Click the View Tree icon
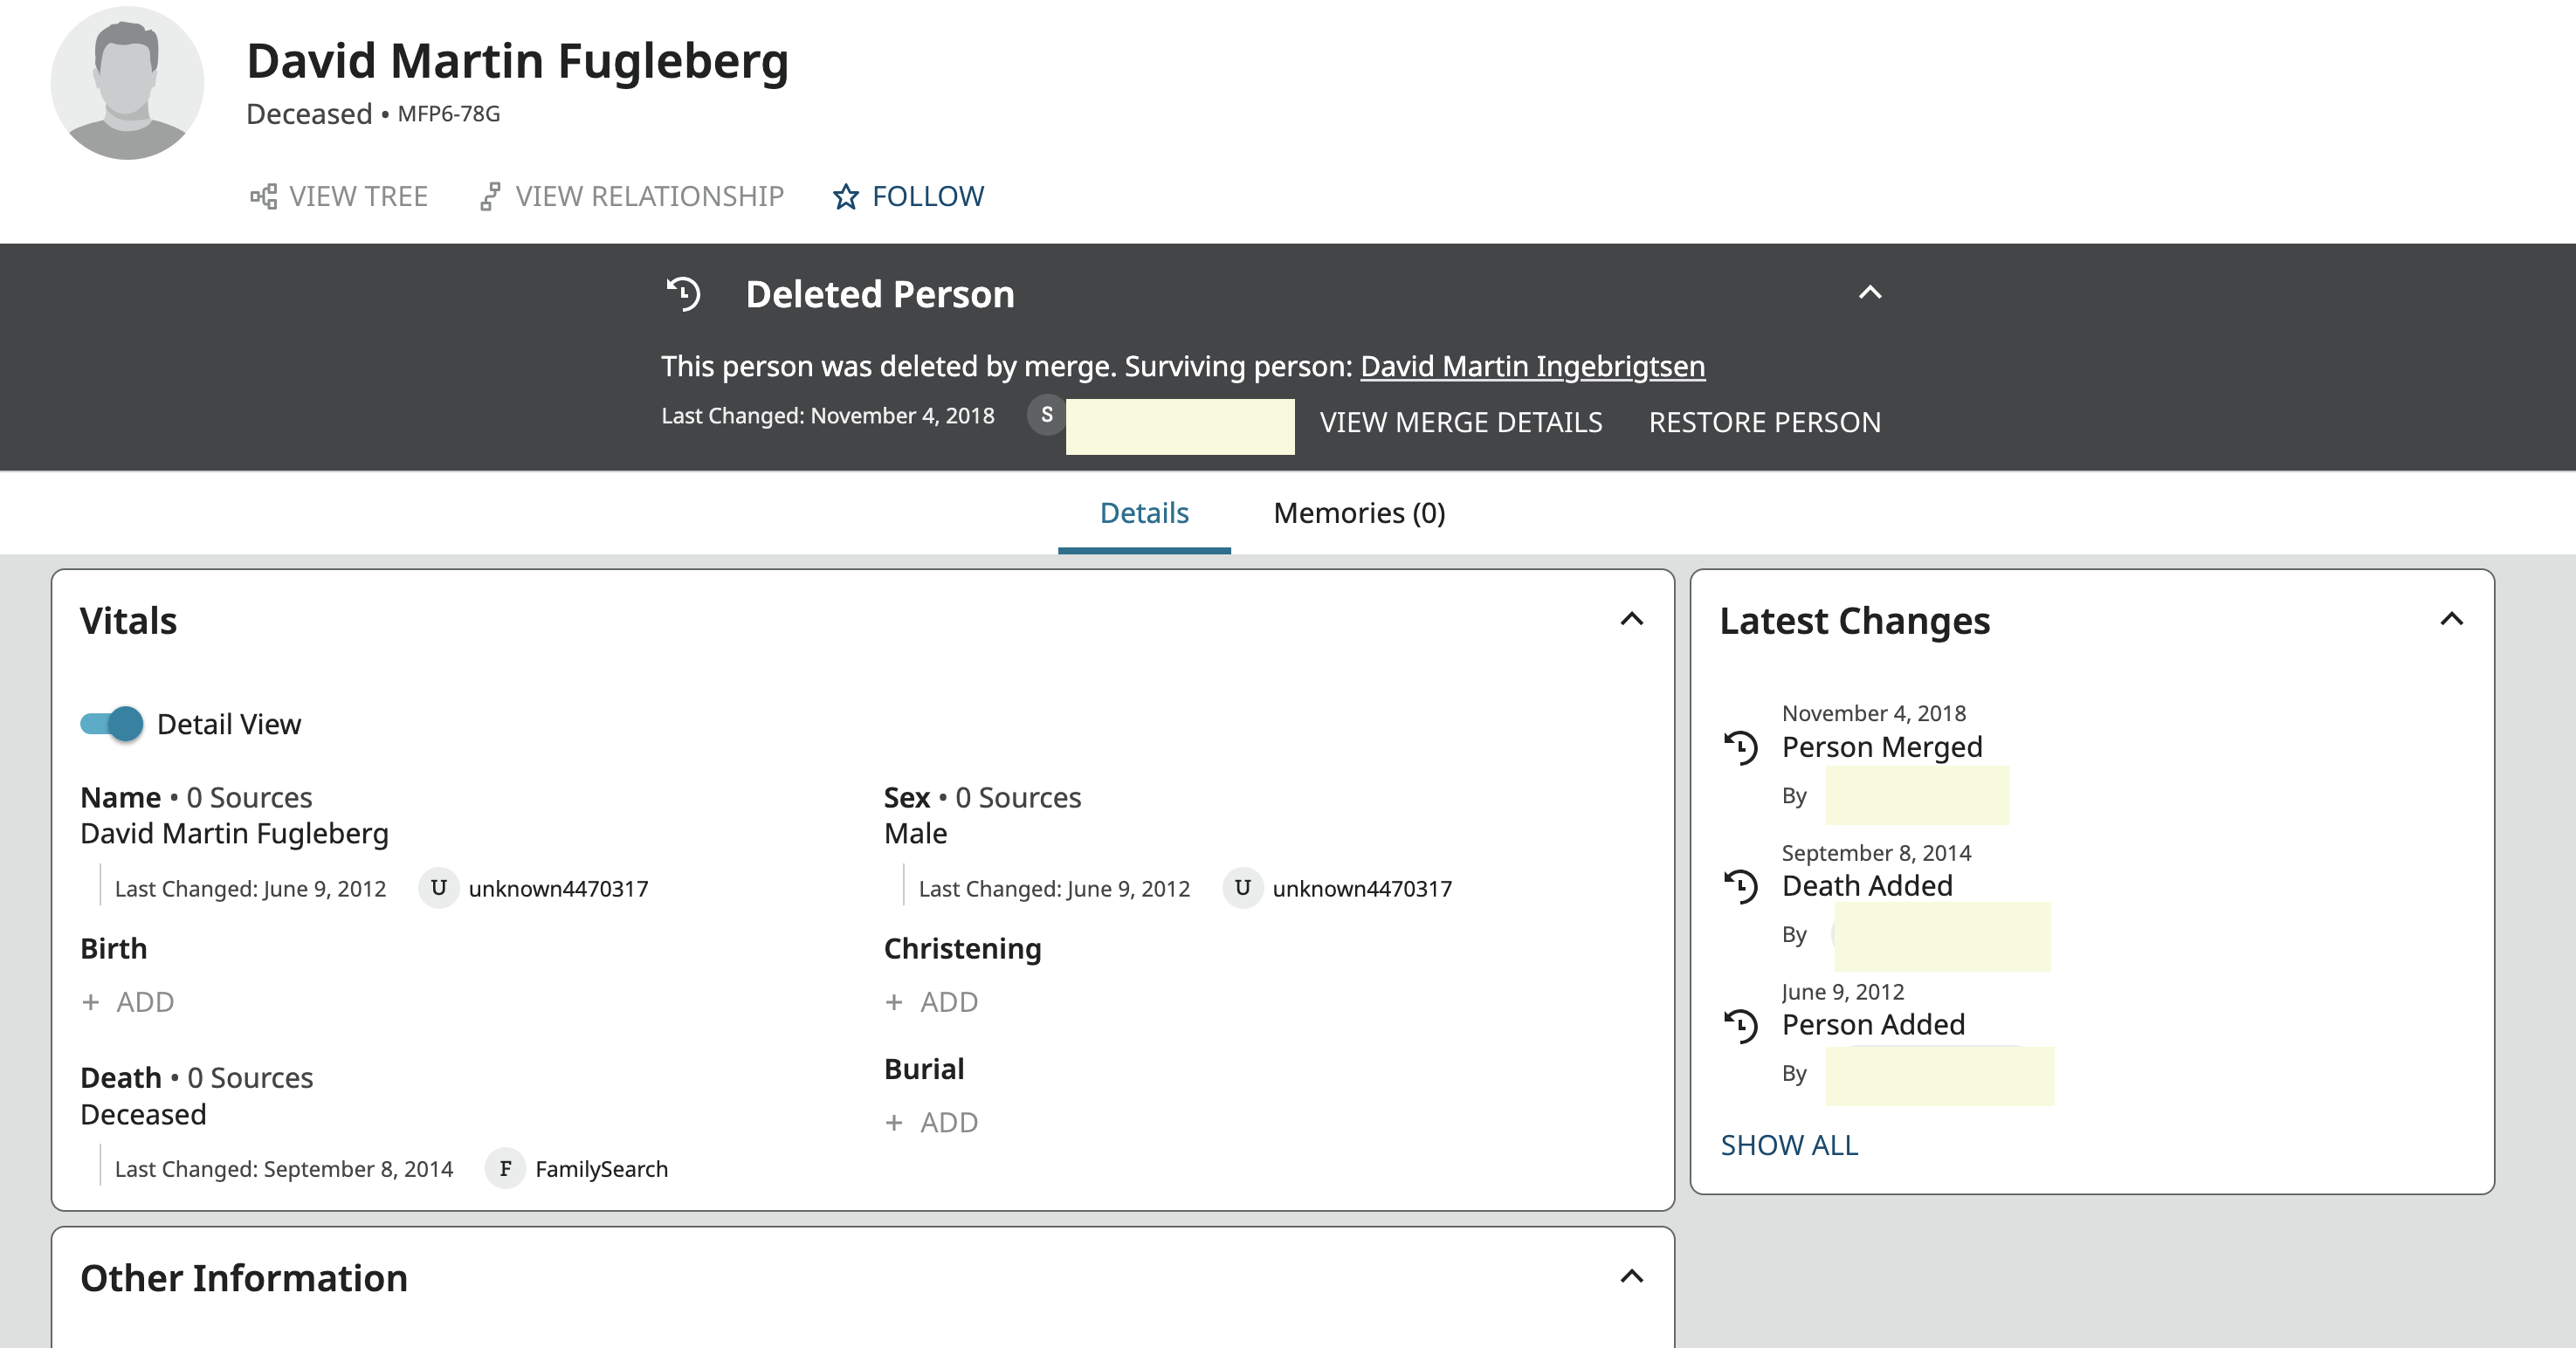Screen dimensions: 2576x1348 tap(263, 196)
